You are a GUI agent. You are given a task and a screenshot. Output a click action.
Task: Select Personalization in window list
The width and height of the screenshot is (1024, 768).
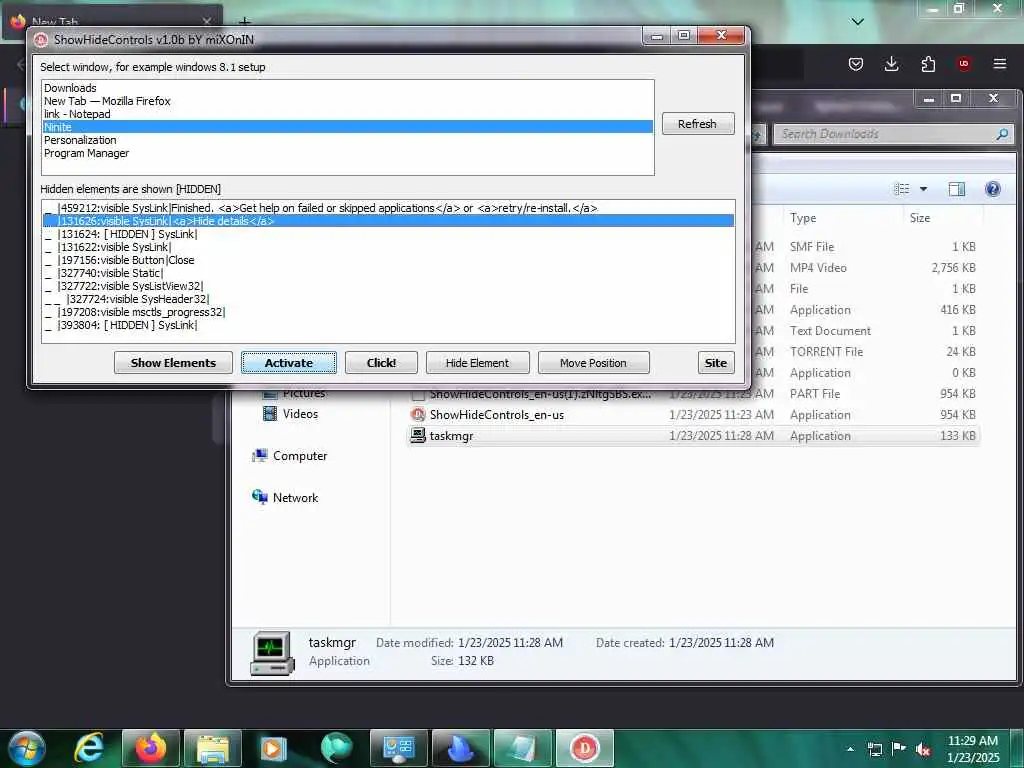tap(347, 140)
